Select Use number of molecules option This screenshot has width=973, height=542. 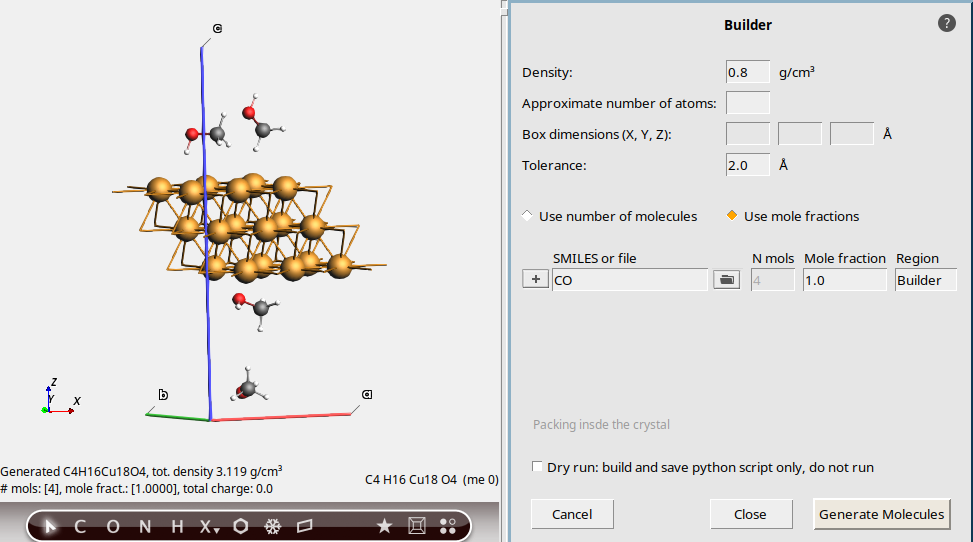tap(528, 216)
